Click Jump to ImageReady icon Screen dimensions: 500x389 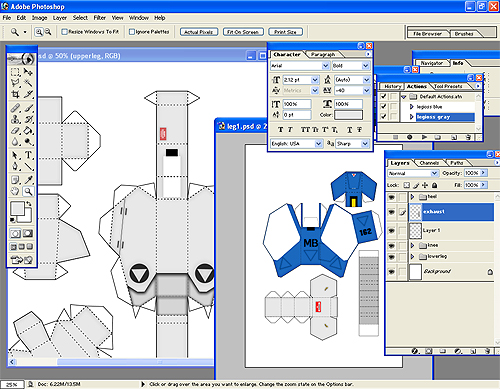(22, 259)
